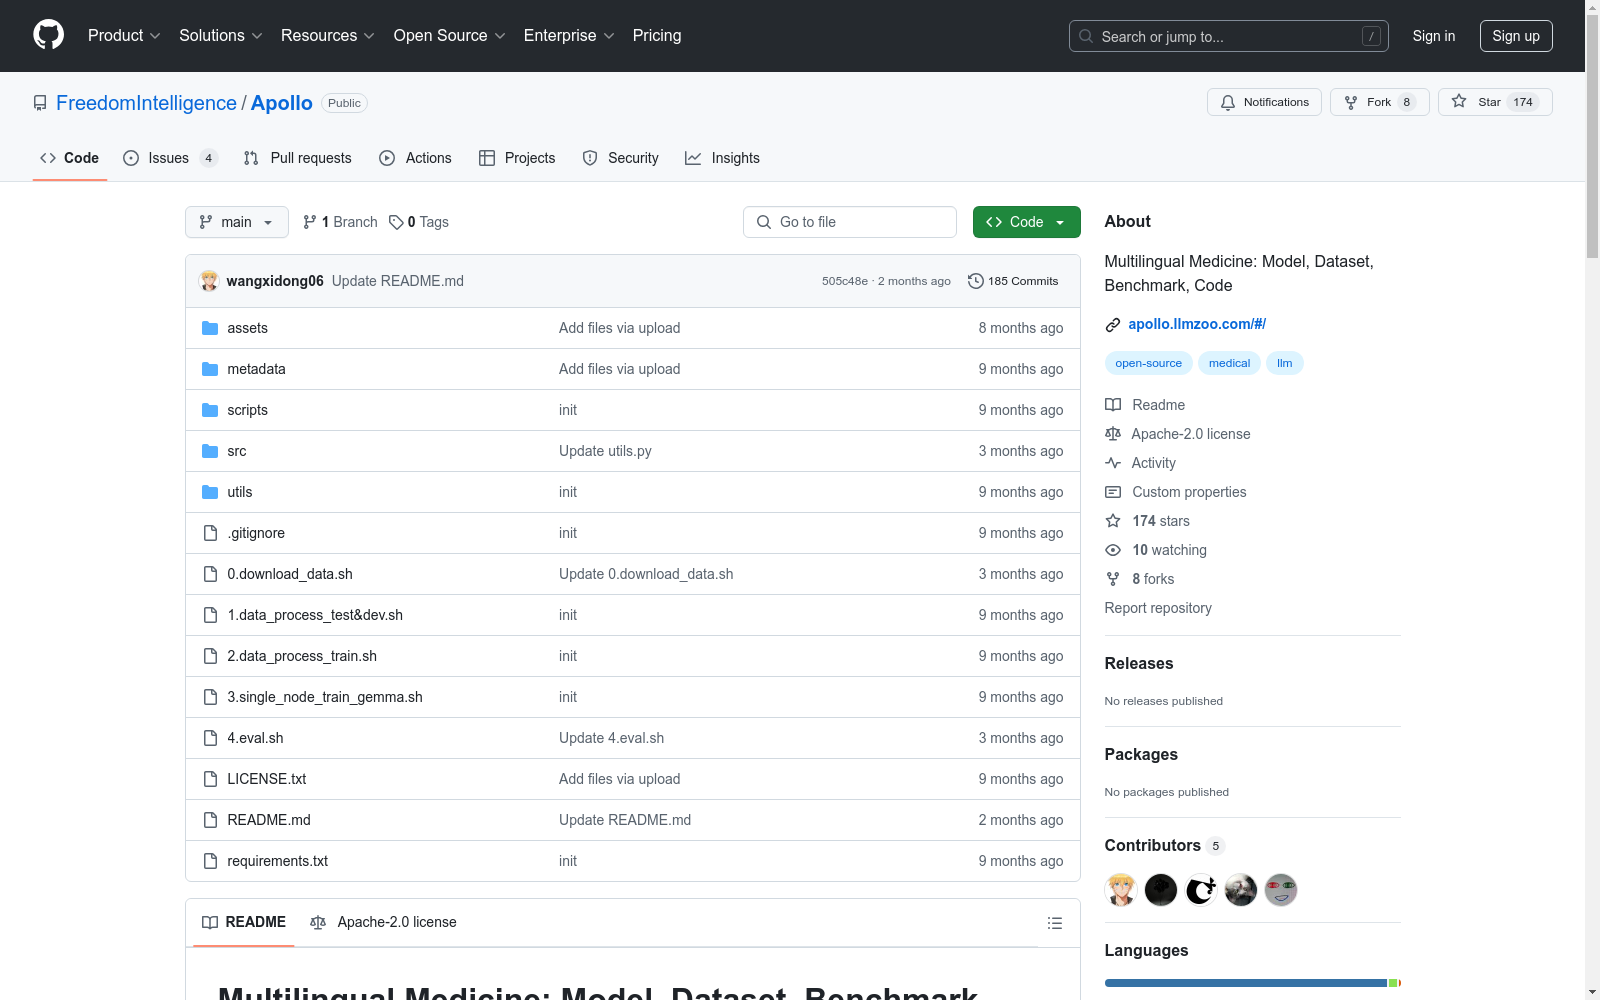The height and width of the screenshot is (1000, 1600).
Task: Open the README outline list icon
Action: (1055, 923)
